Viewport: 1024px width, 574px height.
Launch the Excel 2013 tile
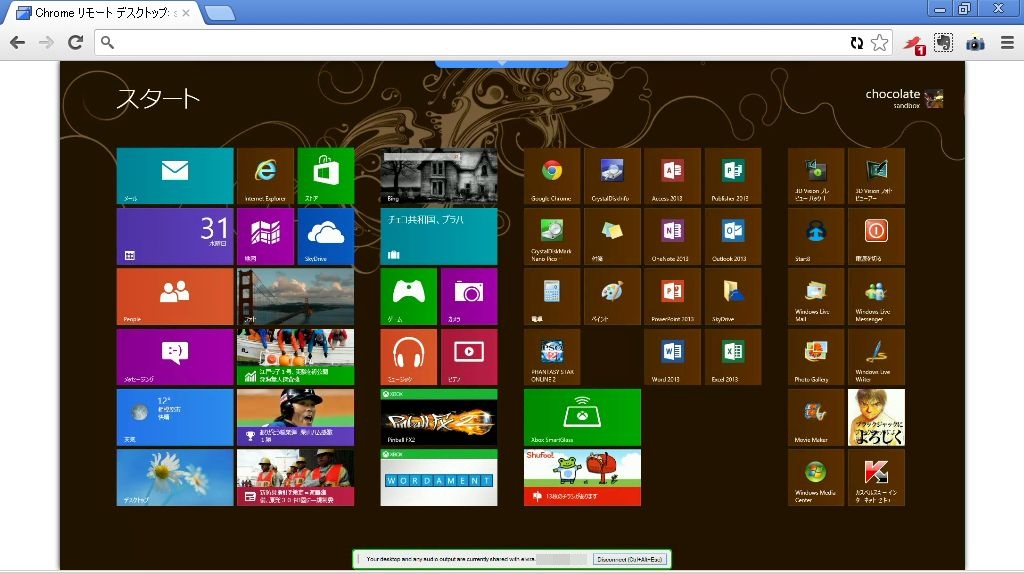pos(733,357)
